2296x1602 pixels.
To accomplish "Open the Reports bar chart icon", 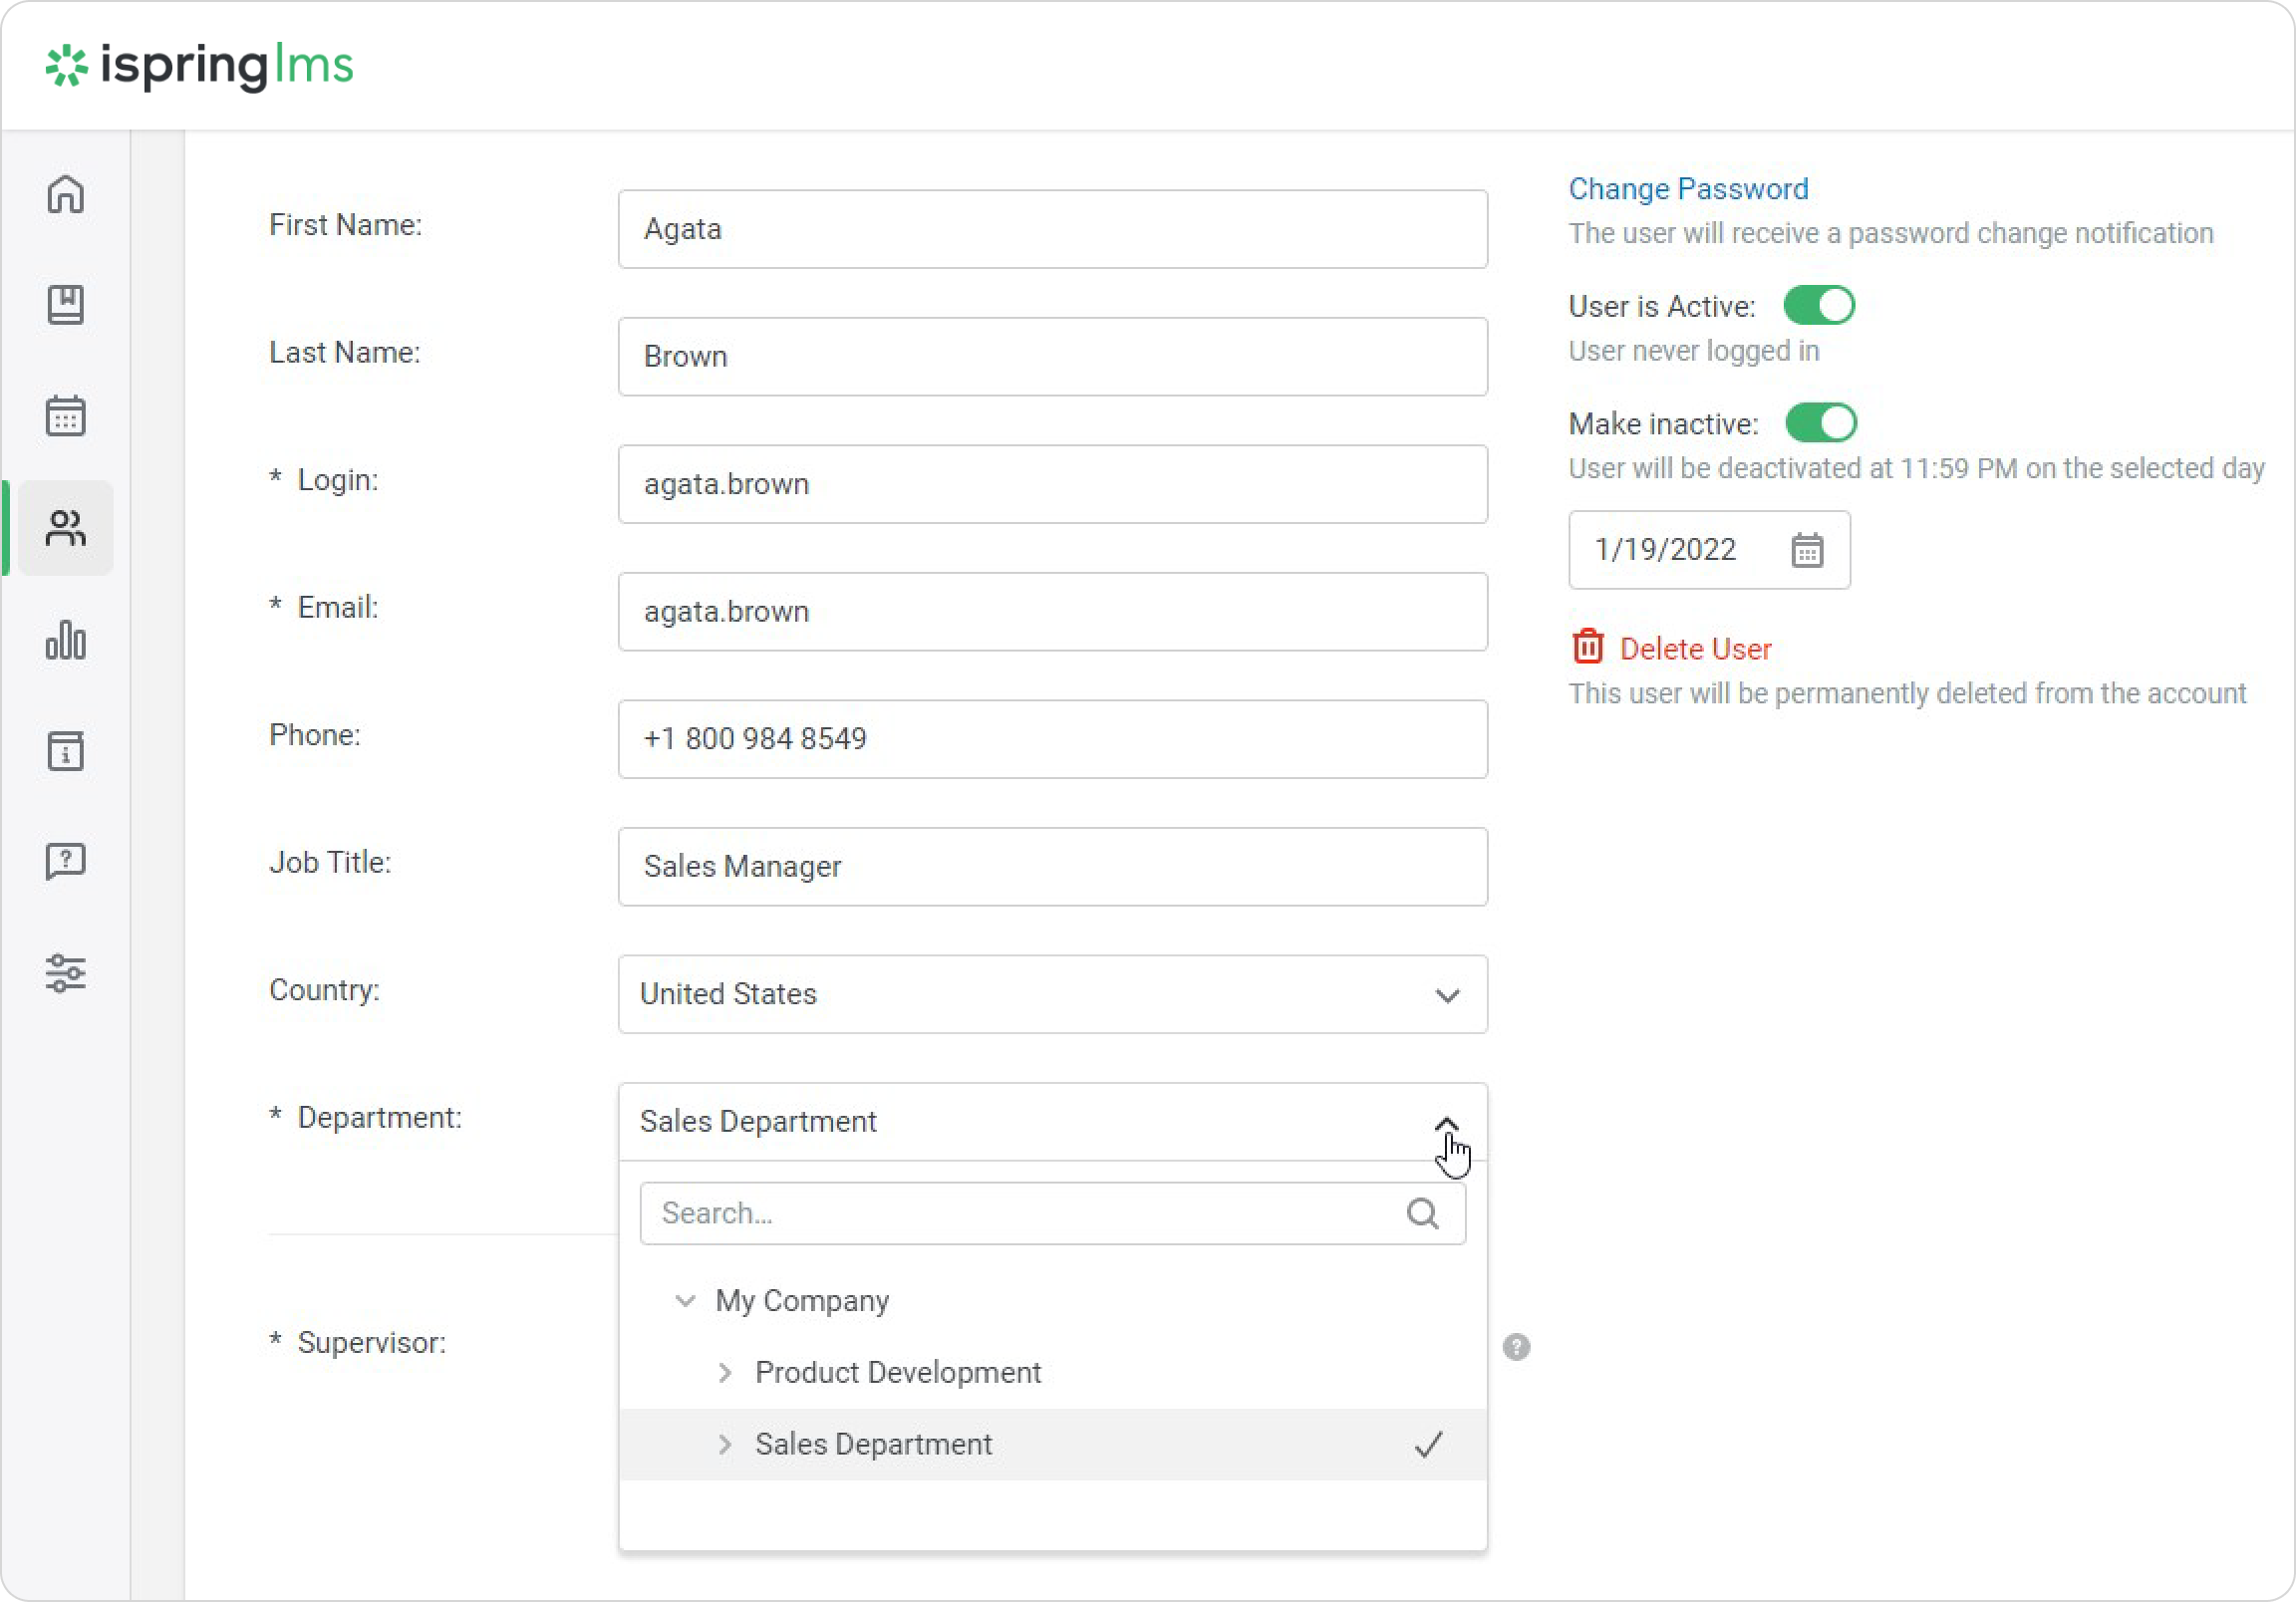I will click(66, 640).
